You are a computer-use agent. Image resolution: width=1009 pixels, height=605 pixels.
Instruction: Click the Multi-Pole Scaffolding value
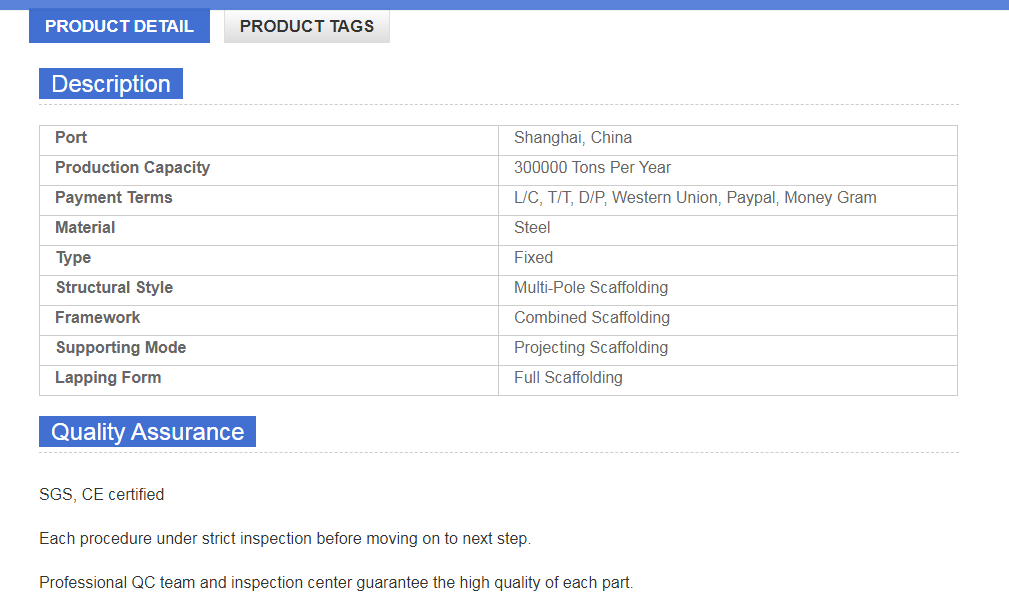591,288
